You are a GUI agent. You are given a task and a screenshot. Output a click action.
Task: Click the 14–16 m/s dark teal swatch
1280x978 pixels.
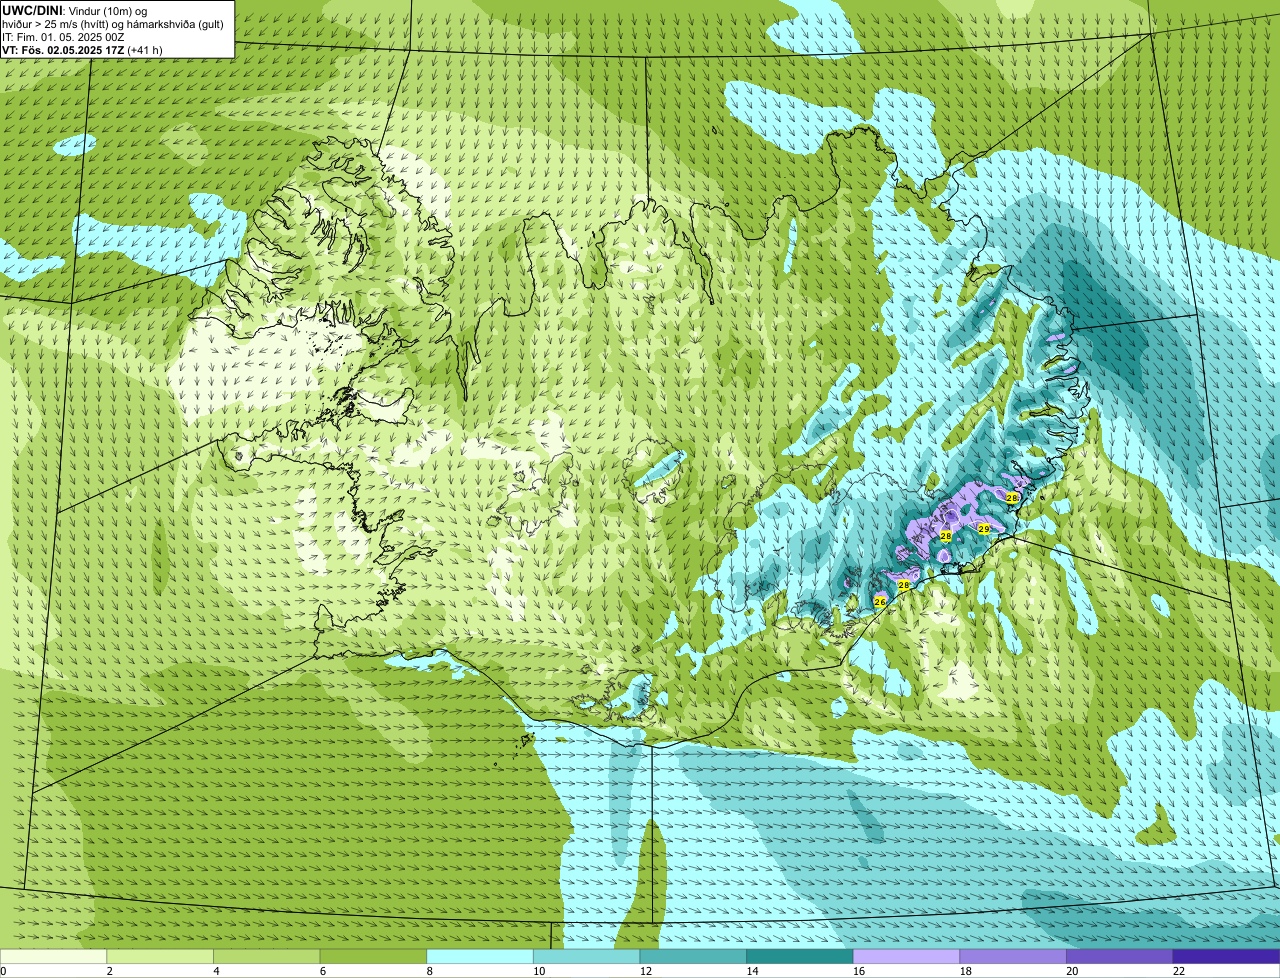pyautogui.click(x=800, y=956)
